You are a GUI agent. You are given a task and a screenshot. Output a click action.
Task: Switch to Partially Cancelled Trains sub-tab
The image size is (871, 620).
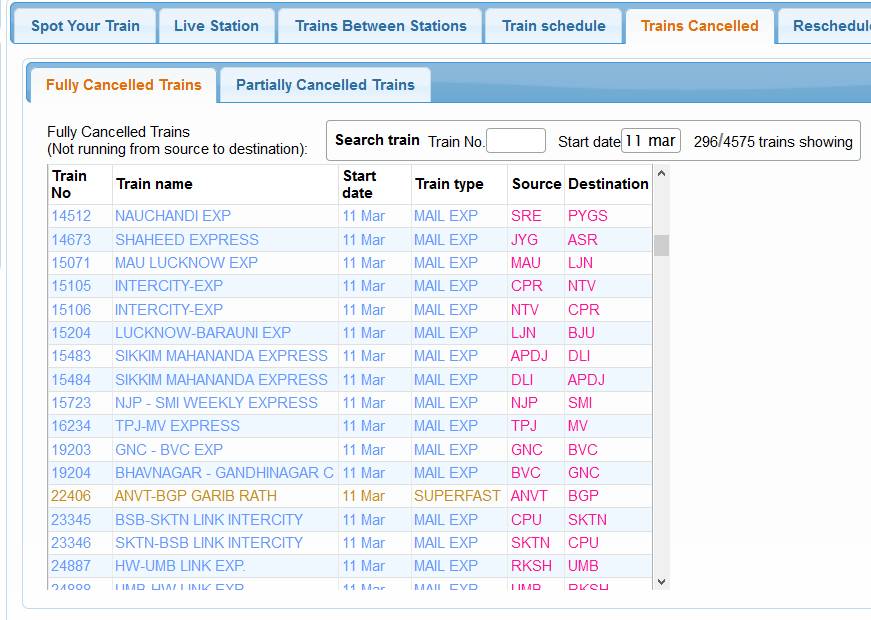325,85
